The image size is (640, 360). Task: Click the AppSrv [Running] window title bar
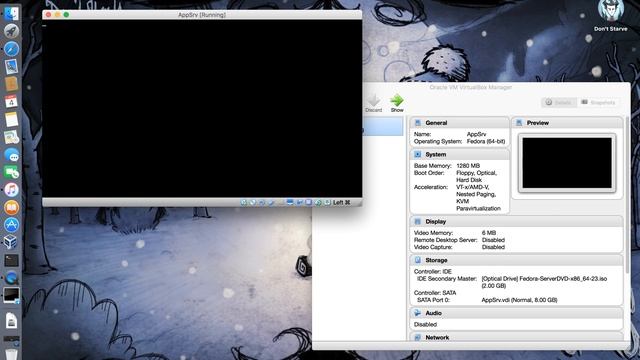coord(202,15)
